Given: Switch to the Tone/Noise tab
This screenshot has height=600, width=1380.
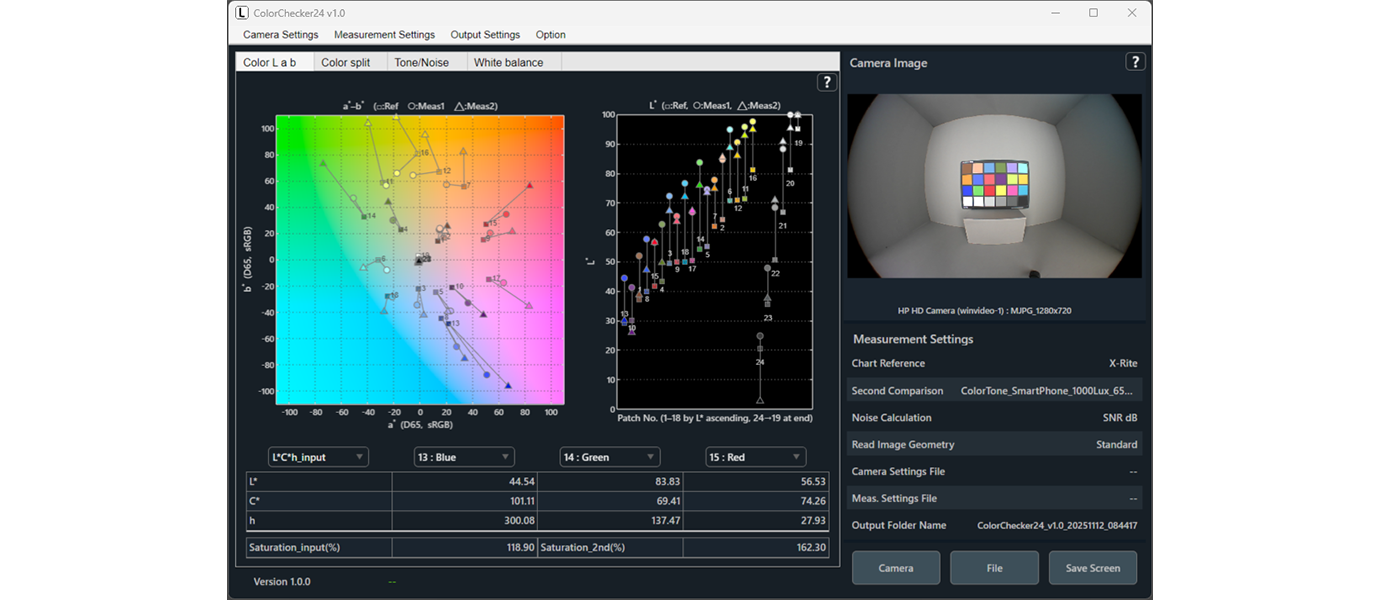Looking at the screenshot, I should [421, 62].
